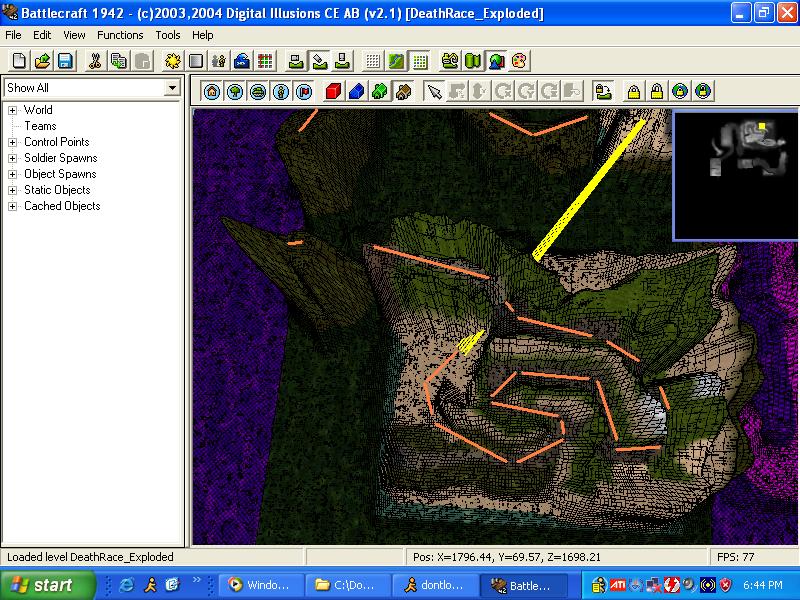Click the plain white grid toolbar icon
The image size is (800, 600).
coord(373,61)
